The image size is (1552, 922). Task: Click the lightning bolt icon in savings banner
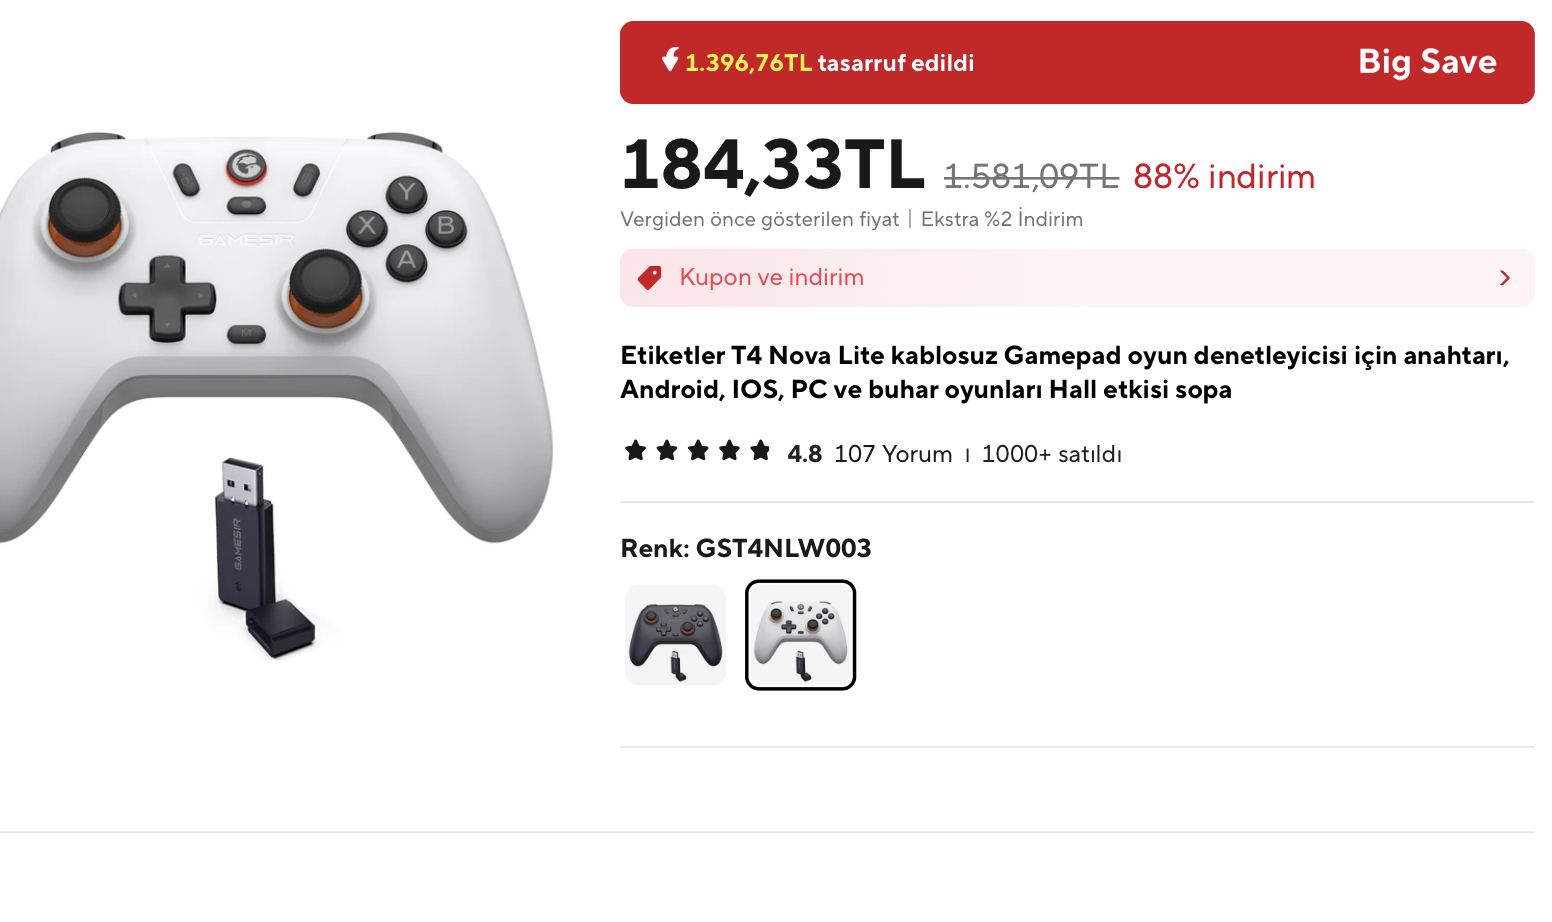pos(670,60)
